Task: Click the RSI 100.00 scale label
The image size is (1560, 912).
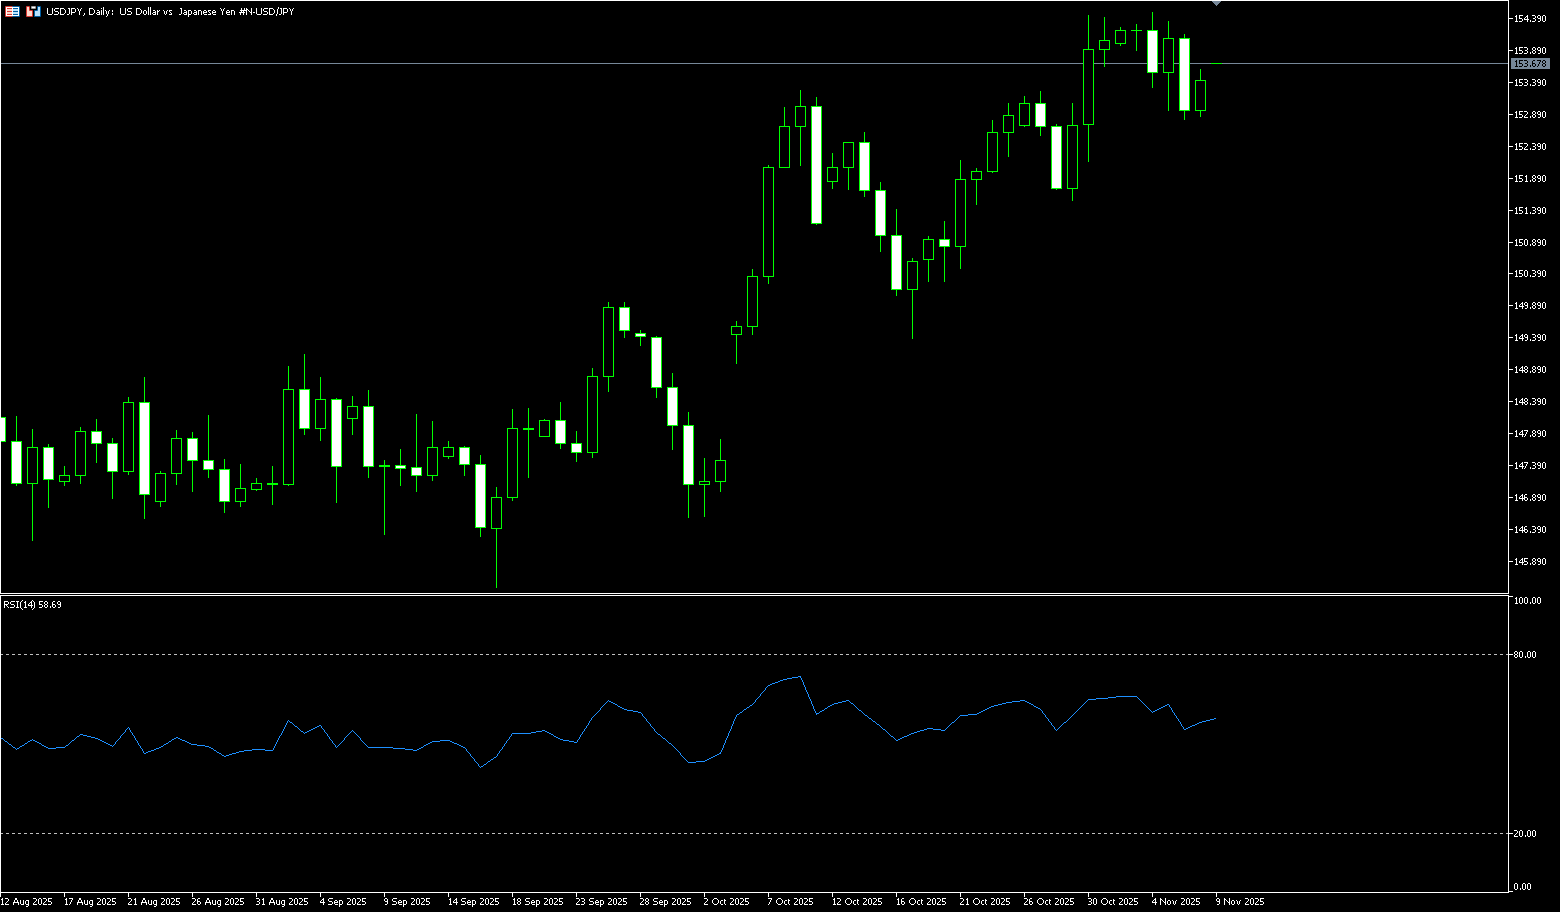Action: (1527, 601)
